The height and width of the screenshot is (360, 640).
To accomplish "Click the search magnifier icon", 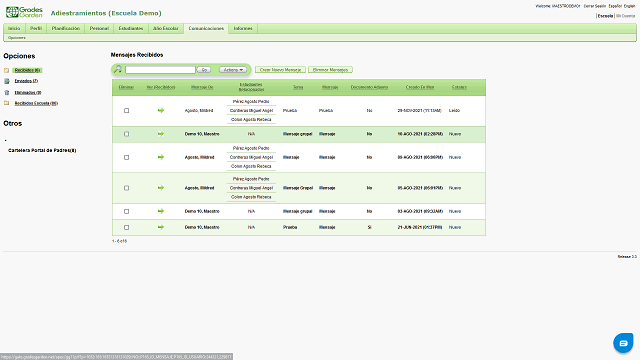I will point(118,69).
